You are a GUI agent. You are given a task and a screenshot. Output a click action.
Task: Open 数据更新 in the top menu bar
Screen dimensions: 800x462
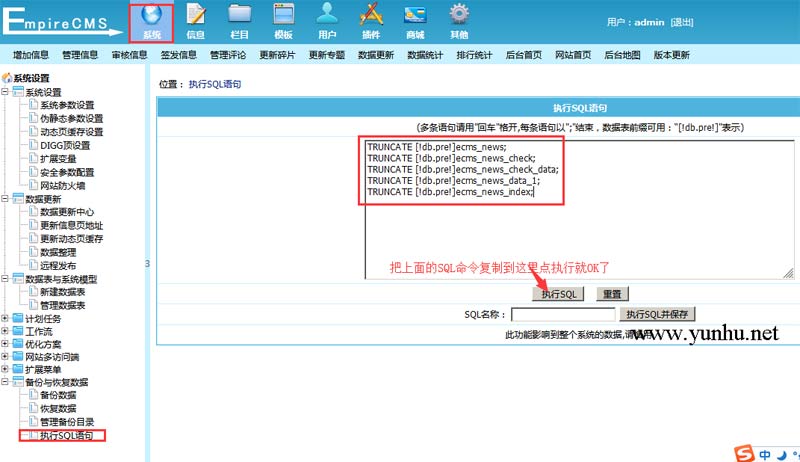(376, 55)
